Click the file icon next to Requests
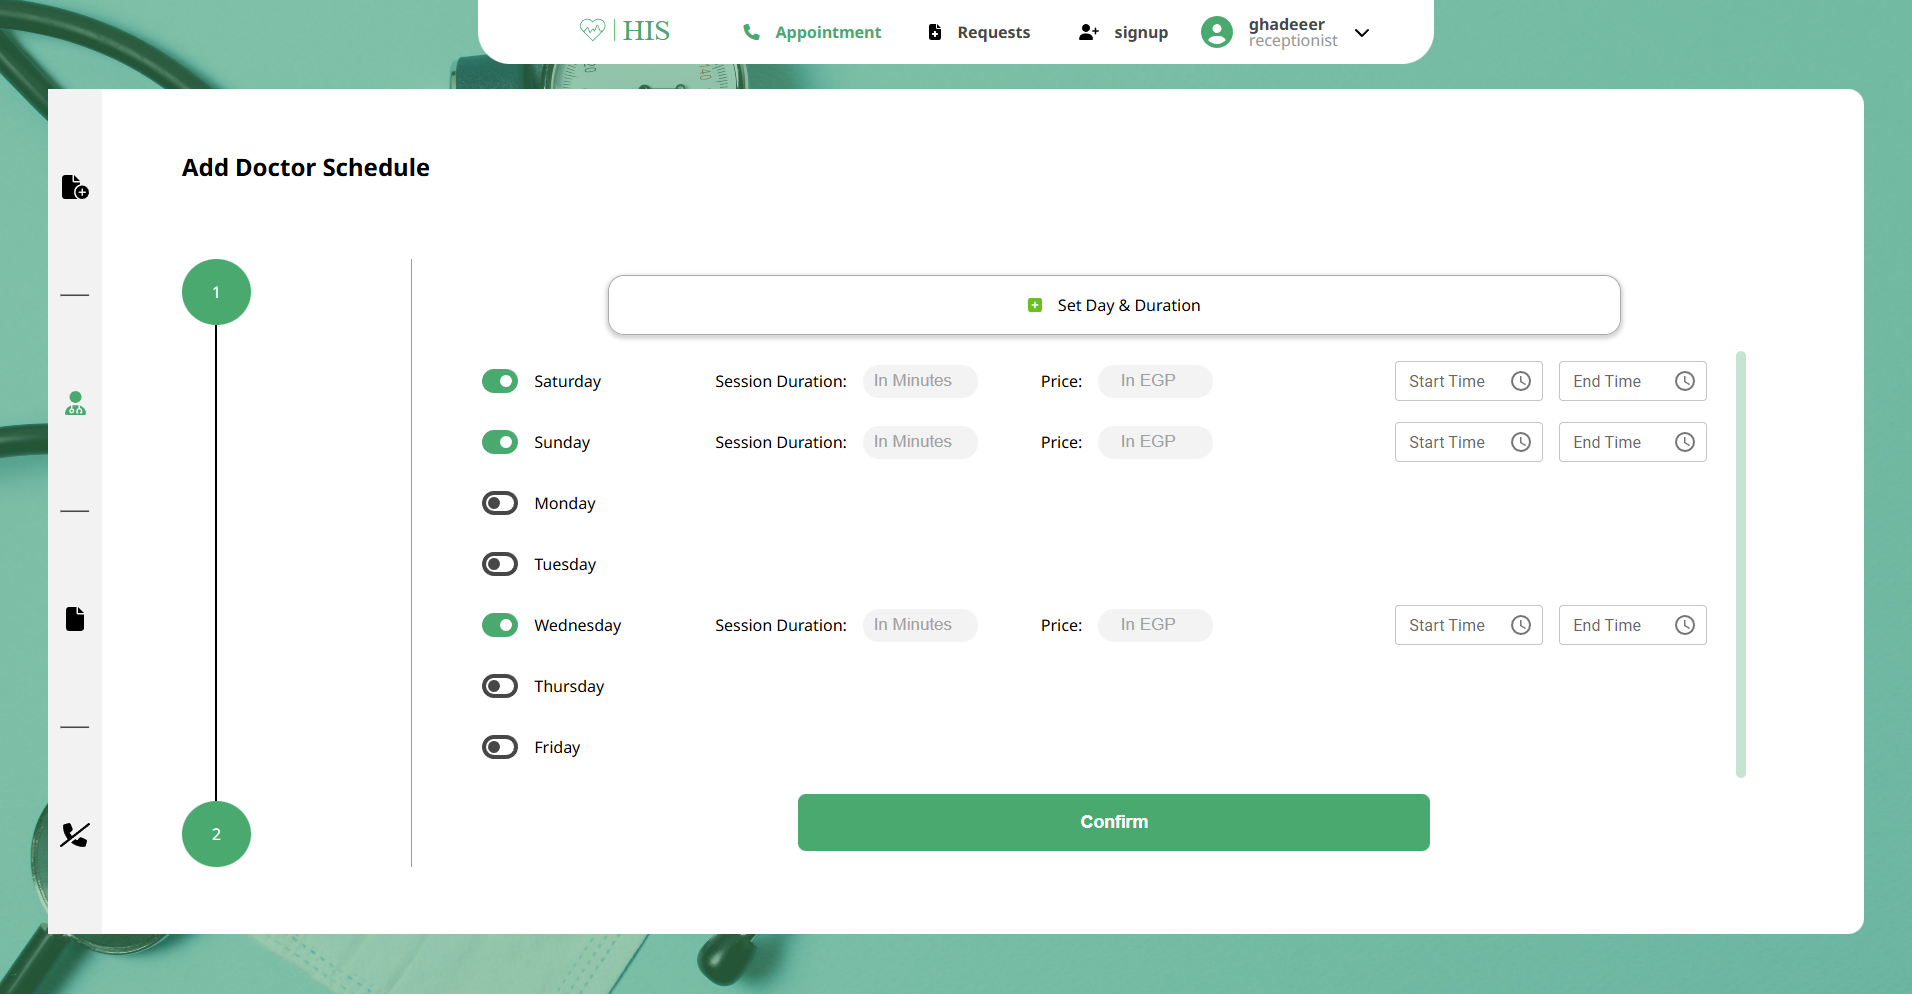The image size is (1912, 994). coord(934,32)
